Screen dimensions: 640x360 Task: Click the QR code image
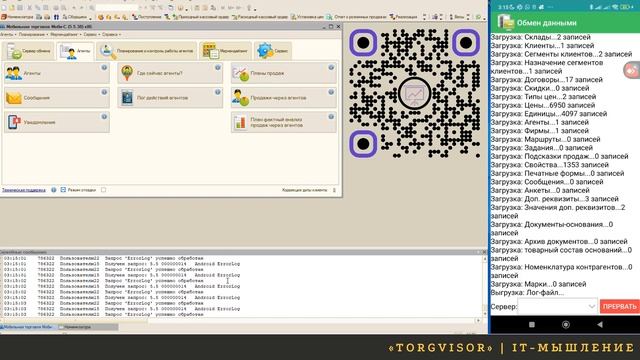click(x=414, y=93)
